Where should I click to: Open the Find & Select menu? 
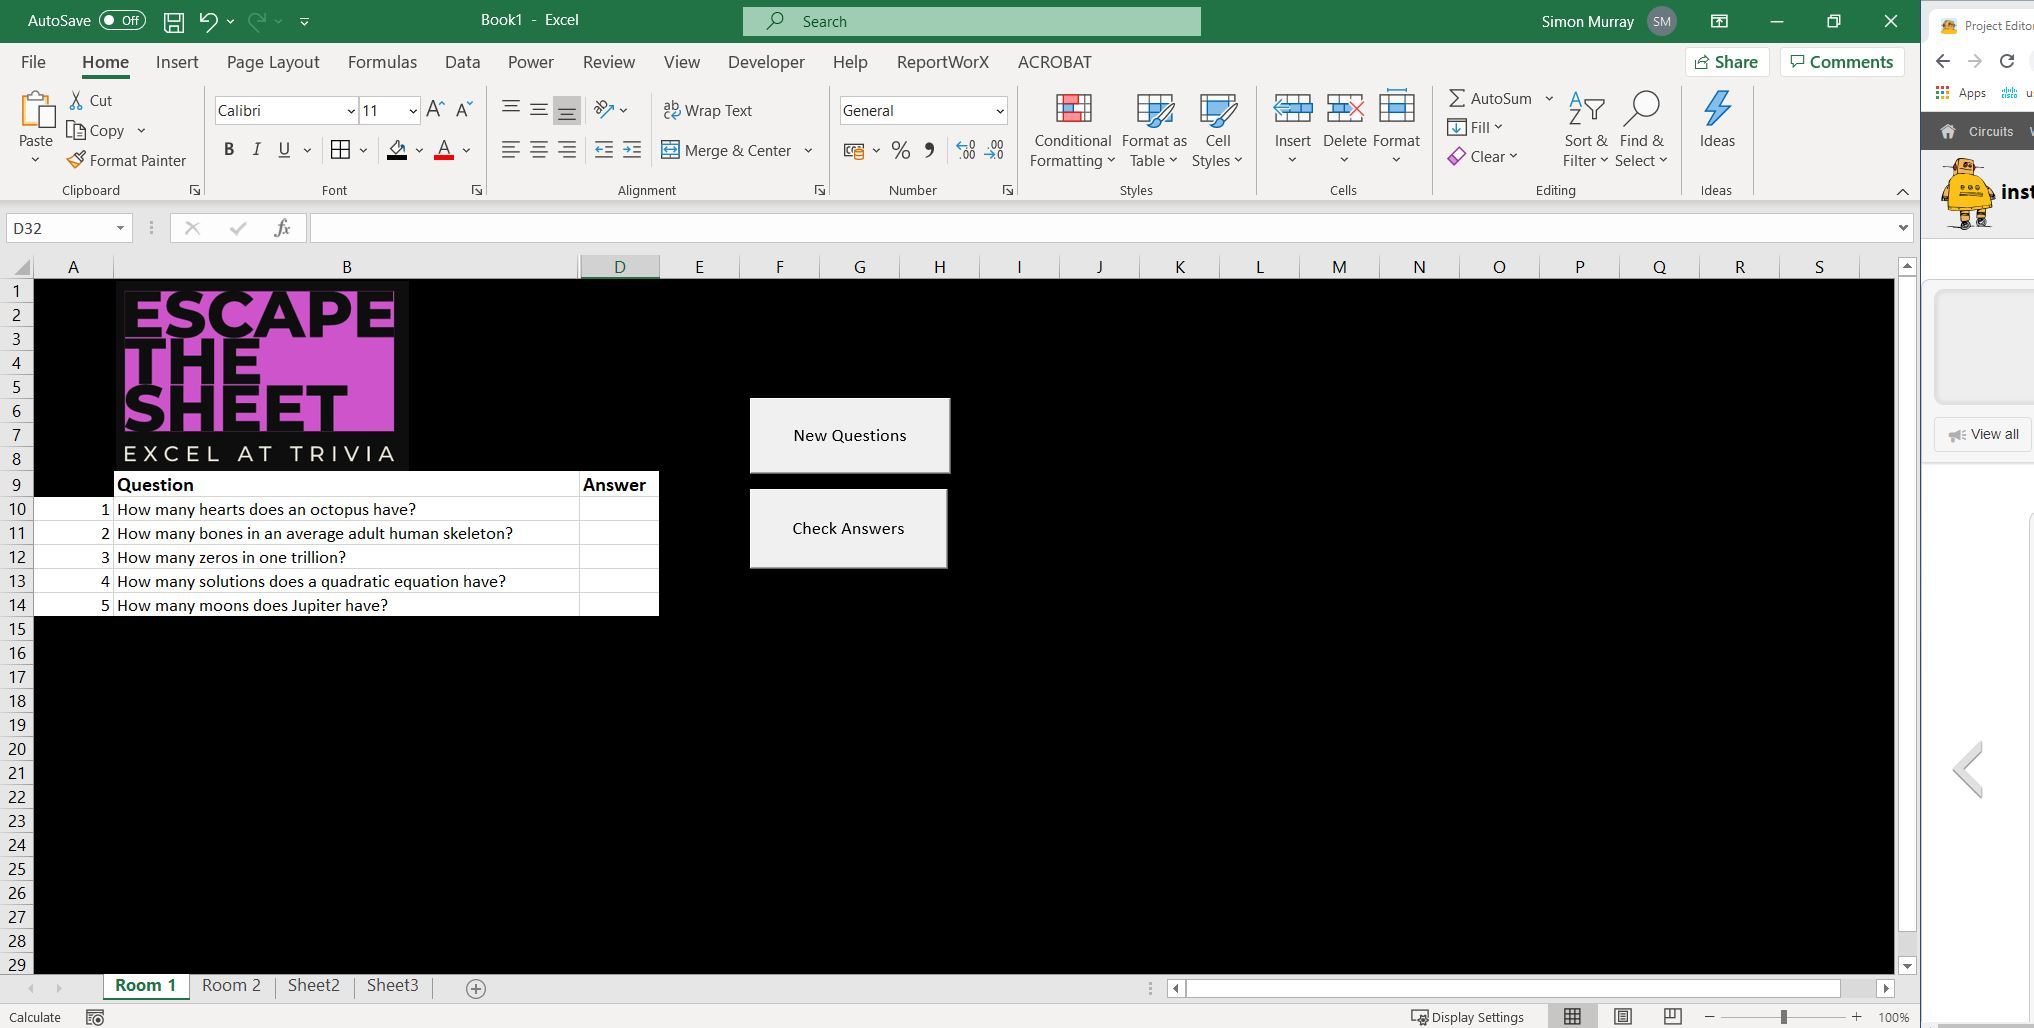(x=1641, y=131)
